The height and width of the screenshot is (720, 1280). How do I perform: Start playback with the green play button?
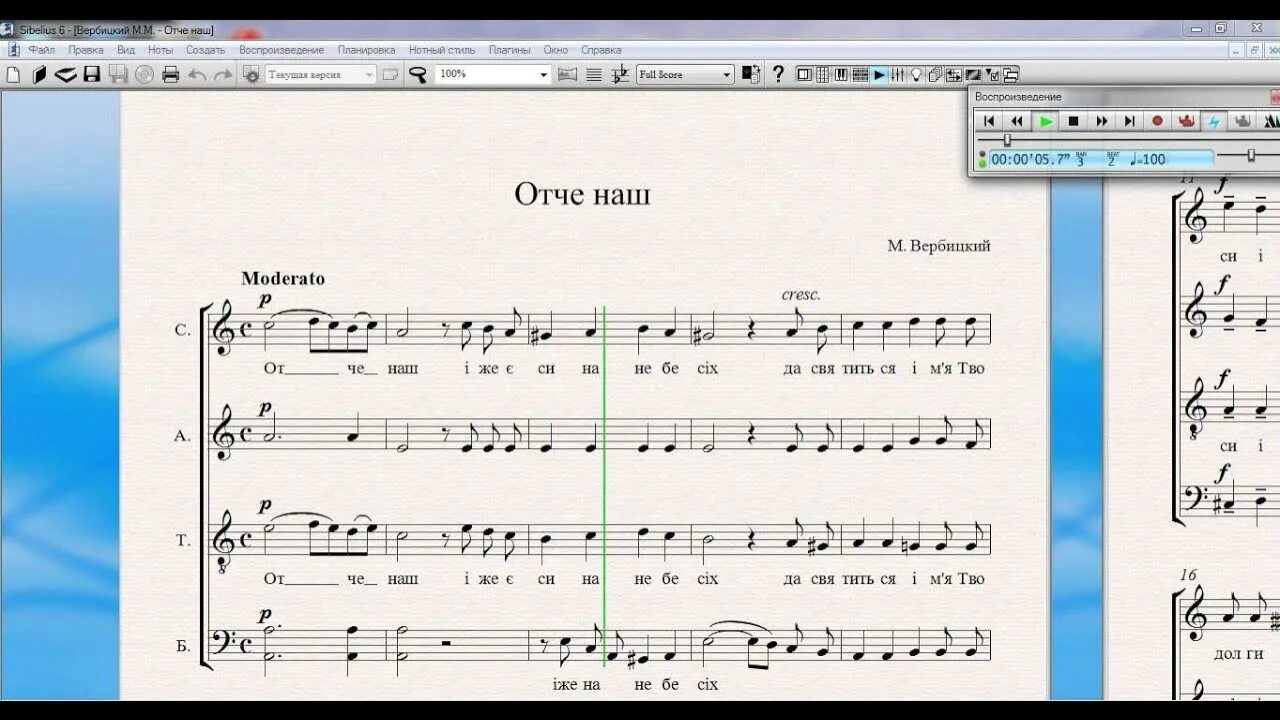(1046, 121)
